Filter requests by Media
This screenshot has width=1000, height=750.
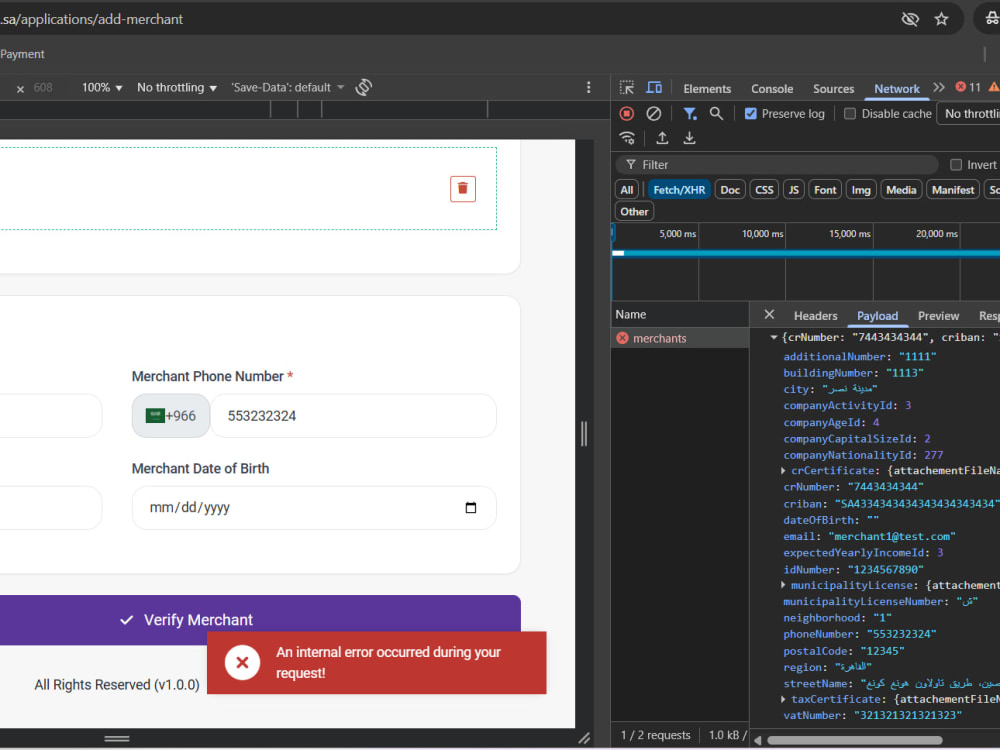[901, 190]
